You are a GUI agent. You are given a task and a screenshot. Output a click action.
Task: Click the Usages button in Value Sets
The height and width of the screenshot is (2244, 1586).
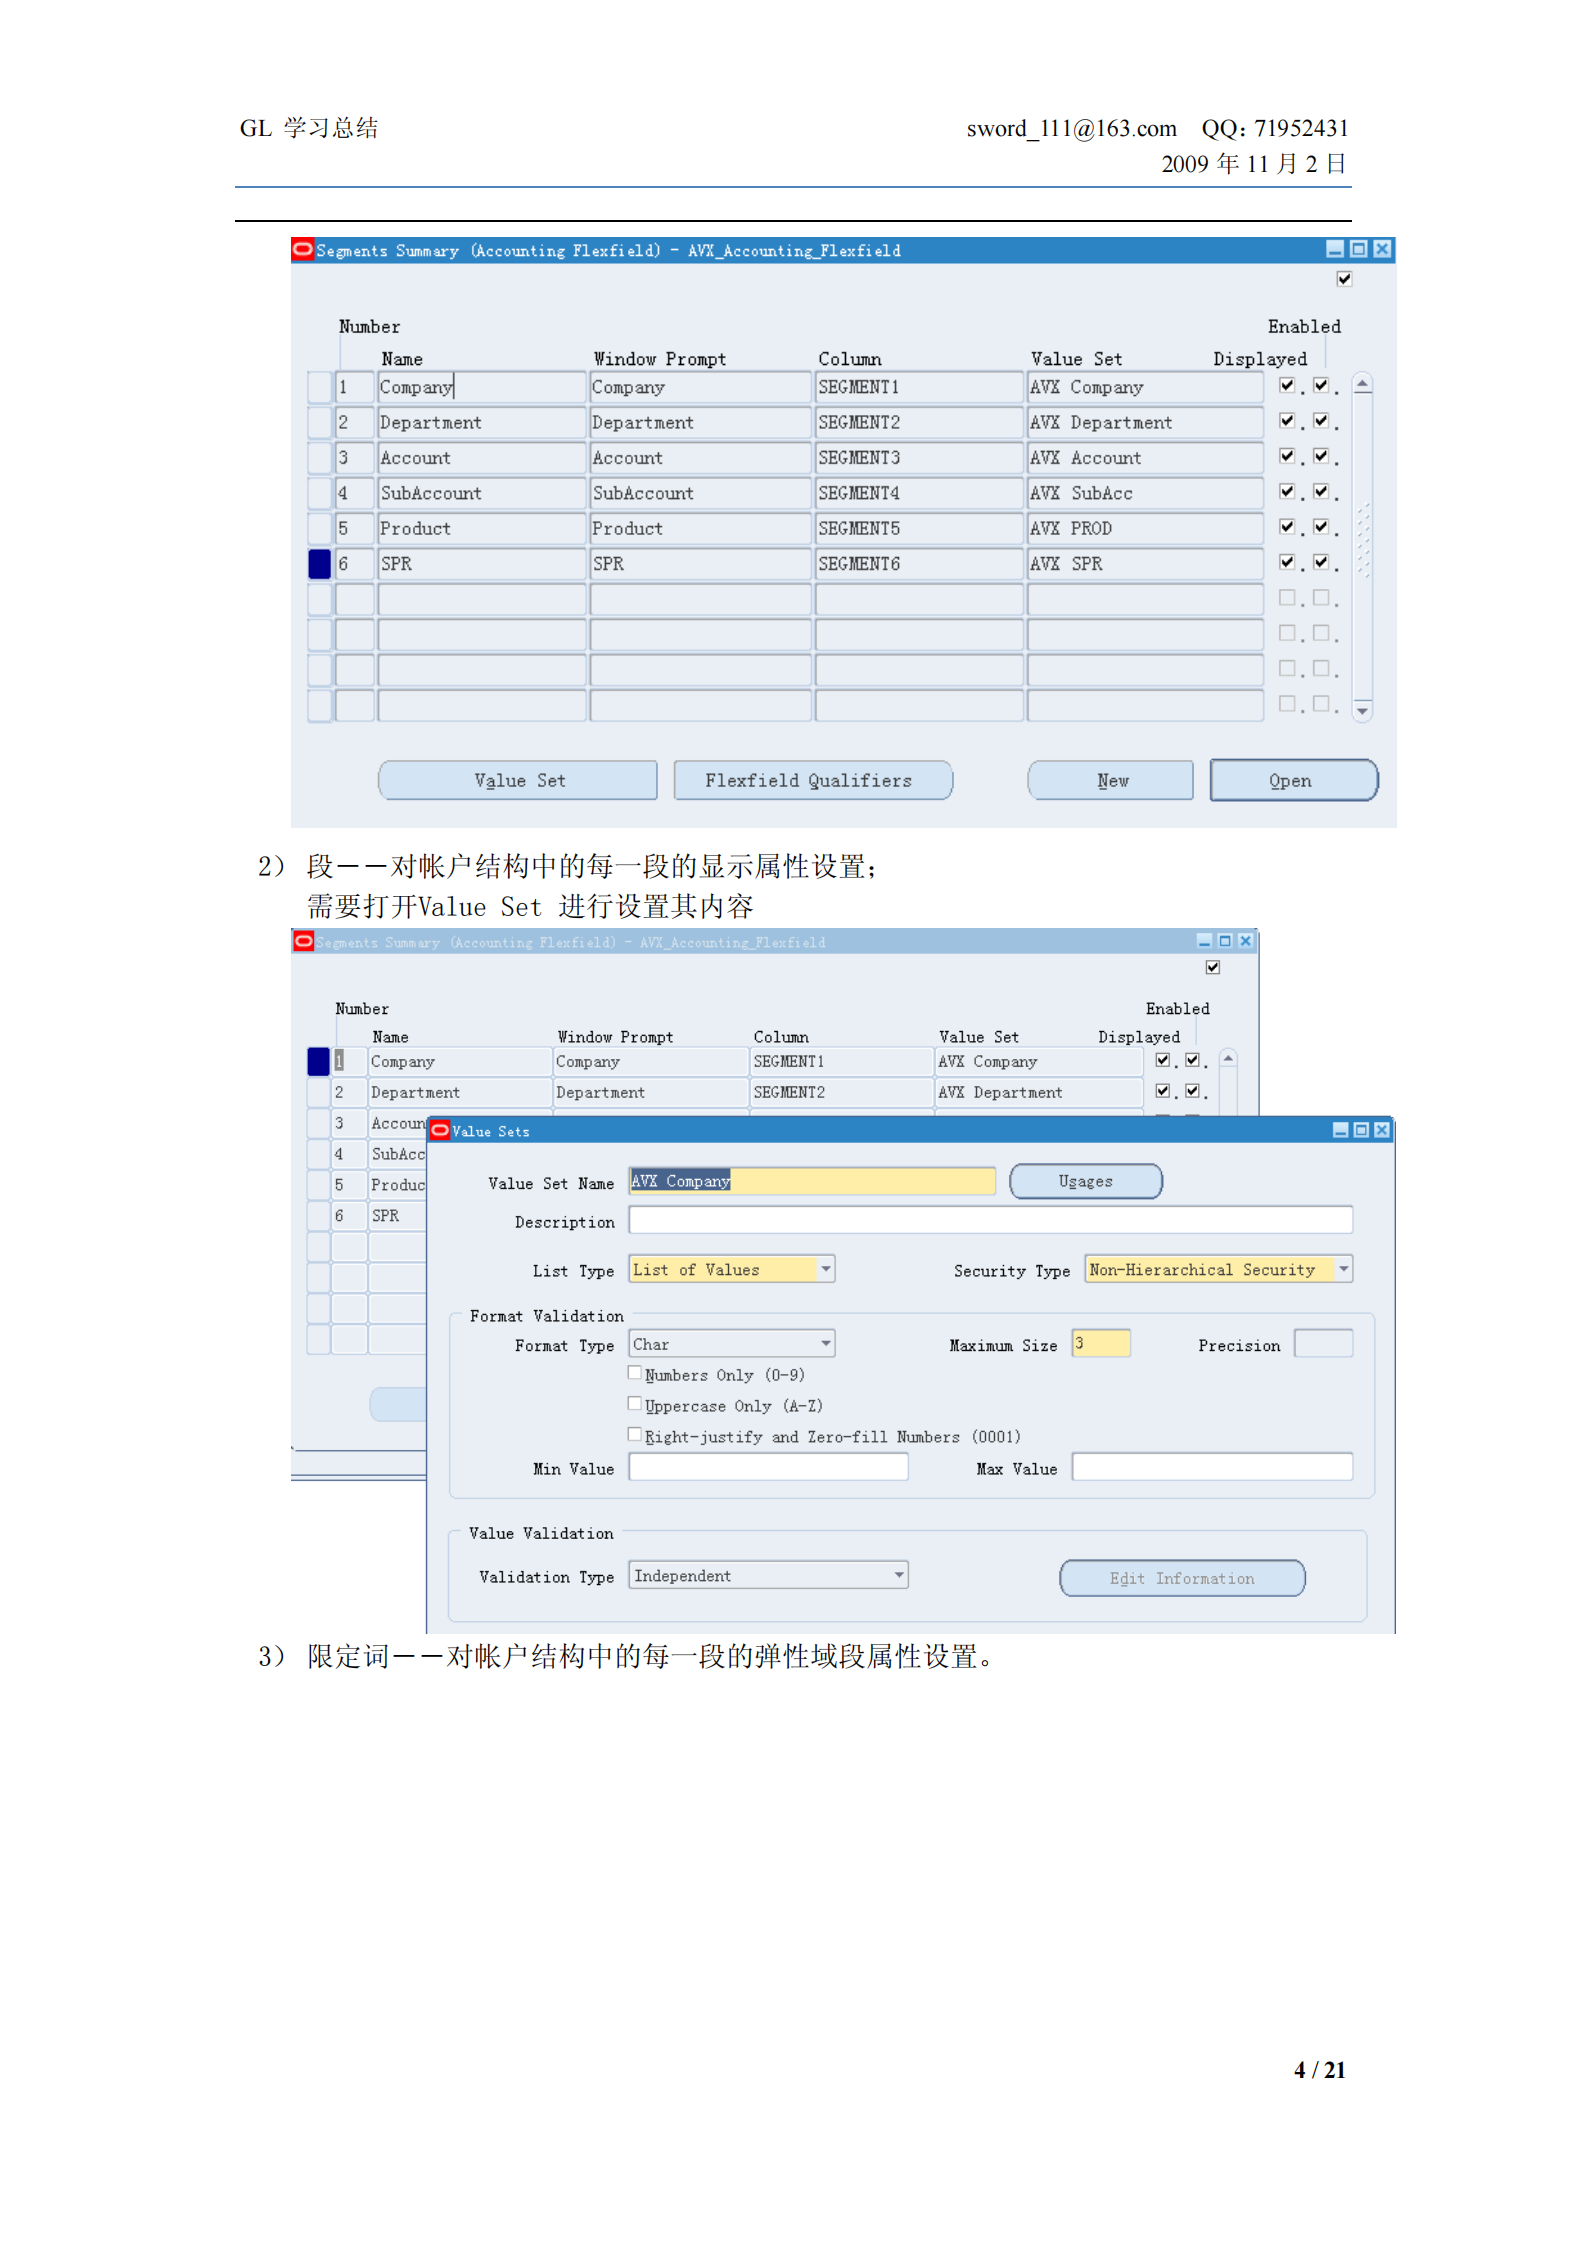point(1085,1181)
